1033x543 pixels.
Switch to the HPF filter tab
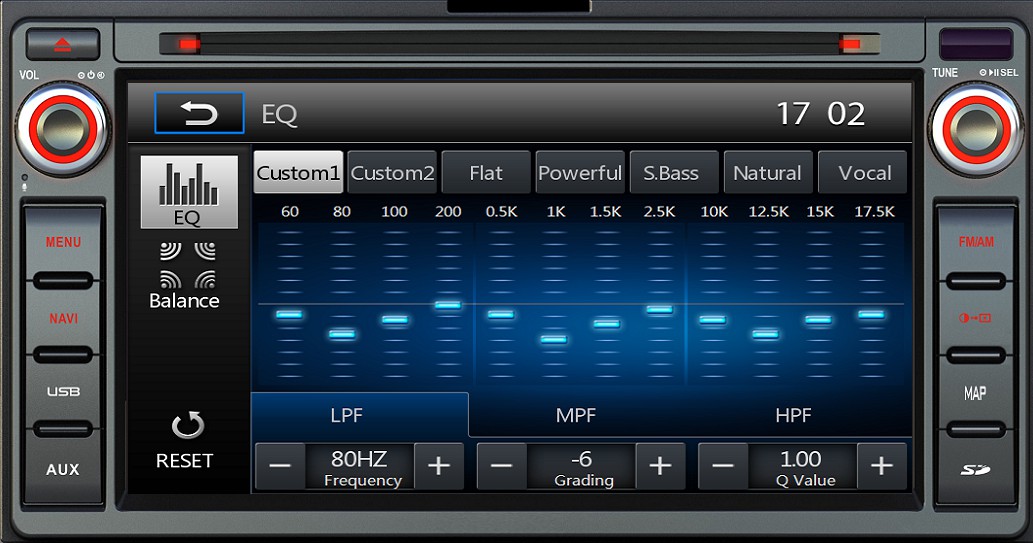pos(794,415)
